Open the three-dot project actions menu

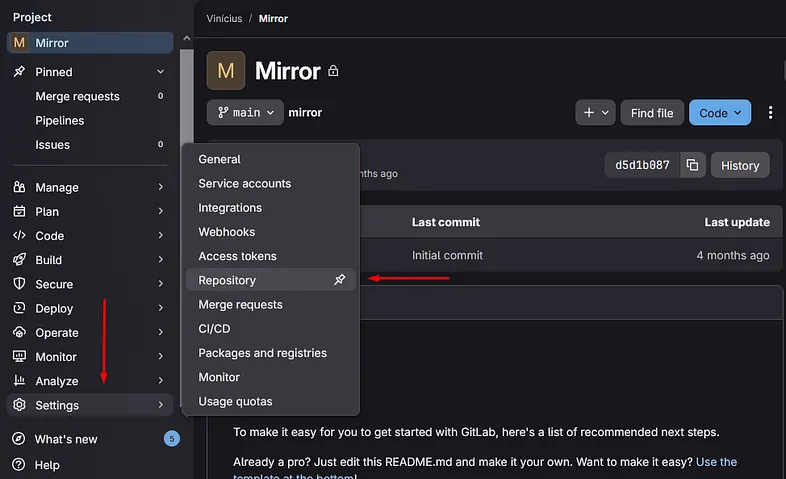pyautogui.click(x=770, y=113)
